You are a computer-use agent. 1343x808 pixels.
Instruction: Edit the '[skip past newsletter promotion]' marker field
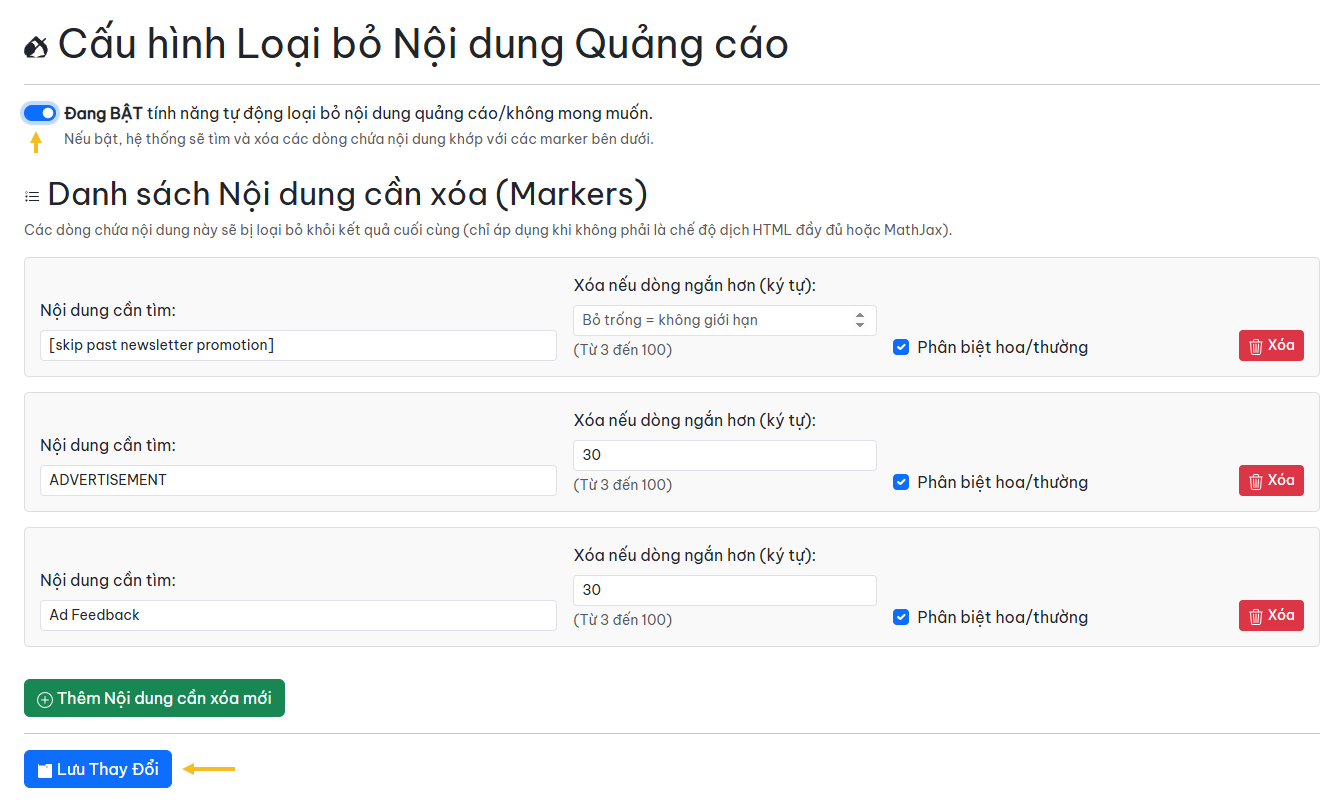point(298,345)
